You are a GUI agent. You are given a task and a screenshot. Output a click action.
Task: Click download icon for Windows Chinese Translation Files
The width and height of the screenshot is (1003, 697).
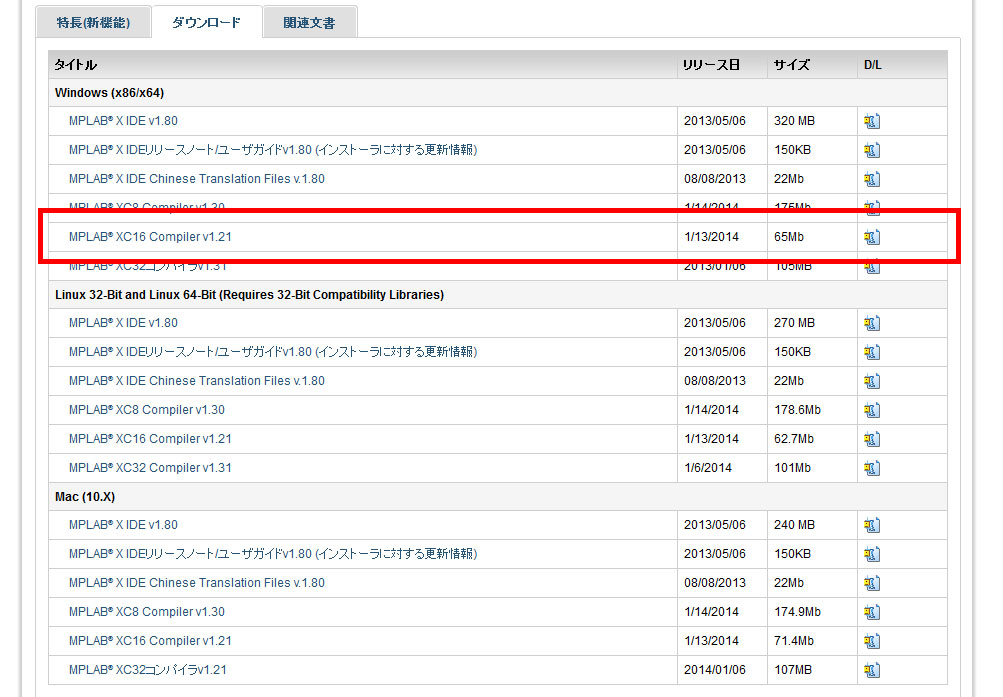pos(871,180)
